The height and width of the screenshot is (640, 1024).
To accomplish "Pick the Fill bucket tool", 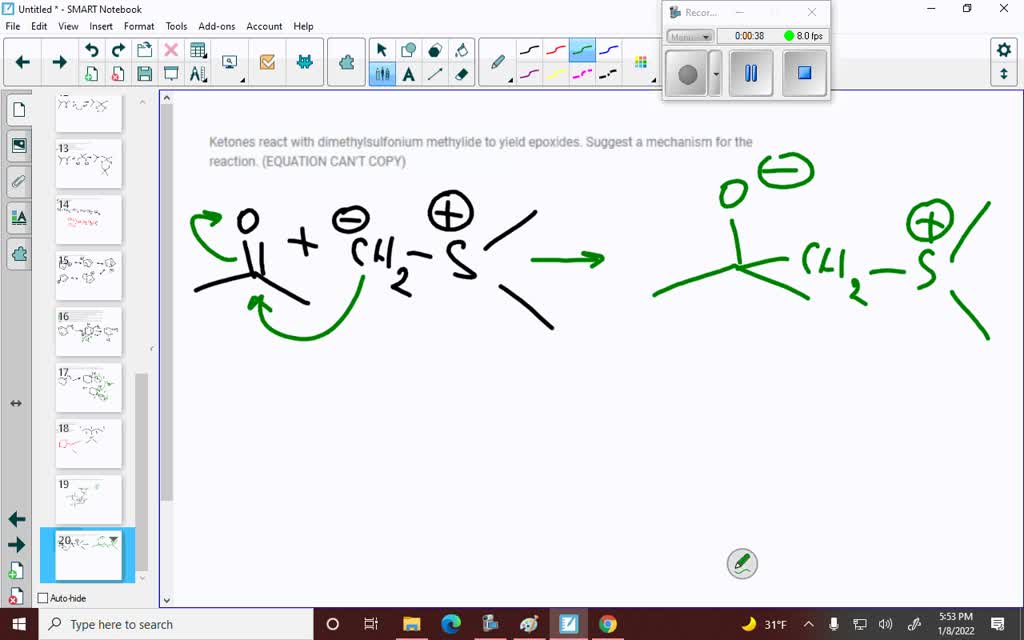I will [x=461, y=50].
